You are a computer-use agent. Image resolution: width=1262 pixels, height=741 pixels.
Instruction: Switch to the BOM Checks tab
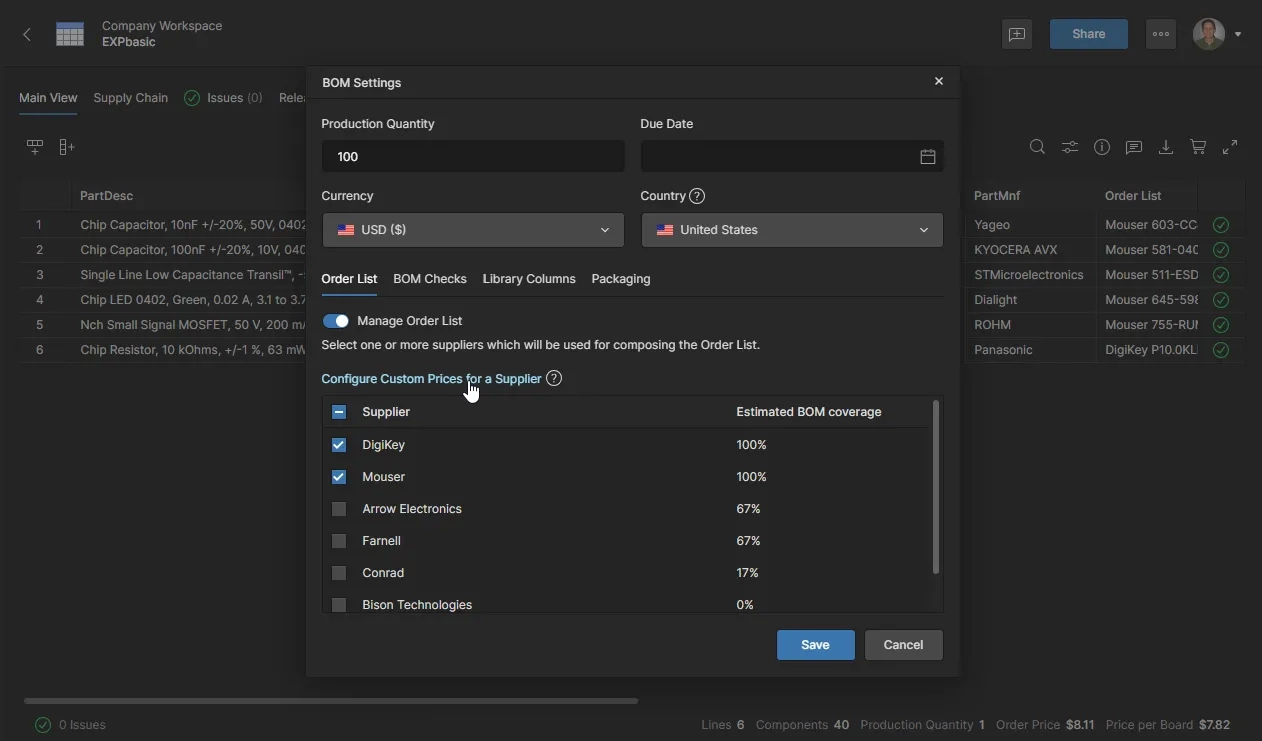coord(430,279)
